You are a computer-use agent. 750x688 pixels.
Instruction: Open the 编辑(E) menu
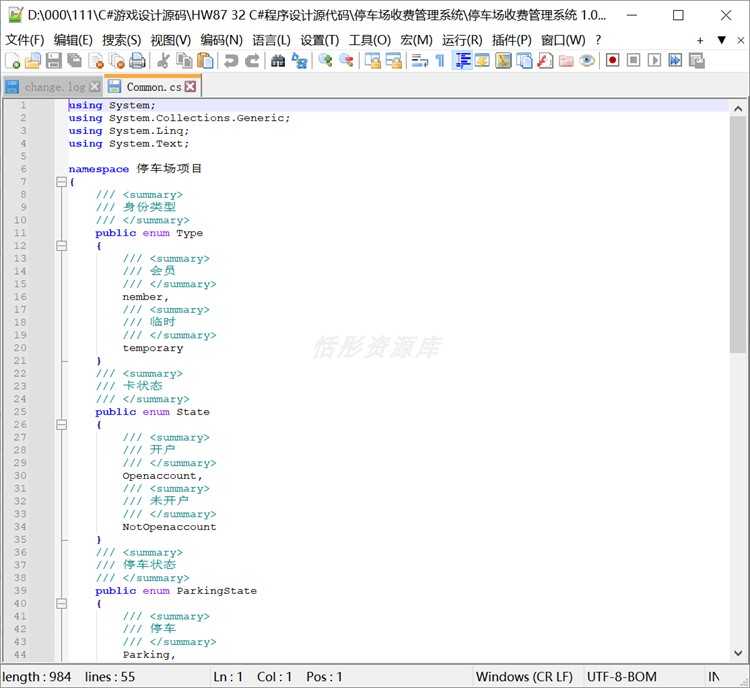pos(73,40)
